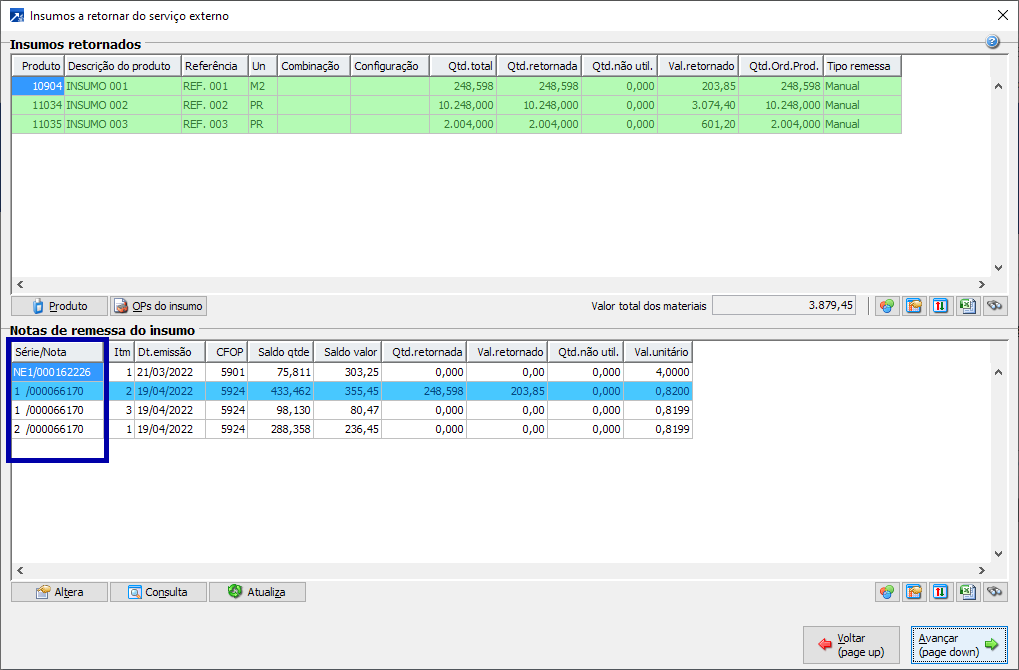Click the binoculars icon in Notas de remessa
The height and width of the screenshot is (670, 1019).
click(x=994, y=592)
